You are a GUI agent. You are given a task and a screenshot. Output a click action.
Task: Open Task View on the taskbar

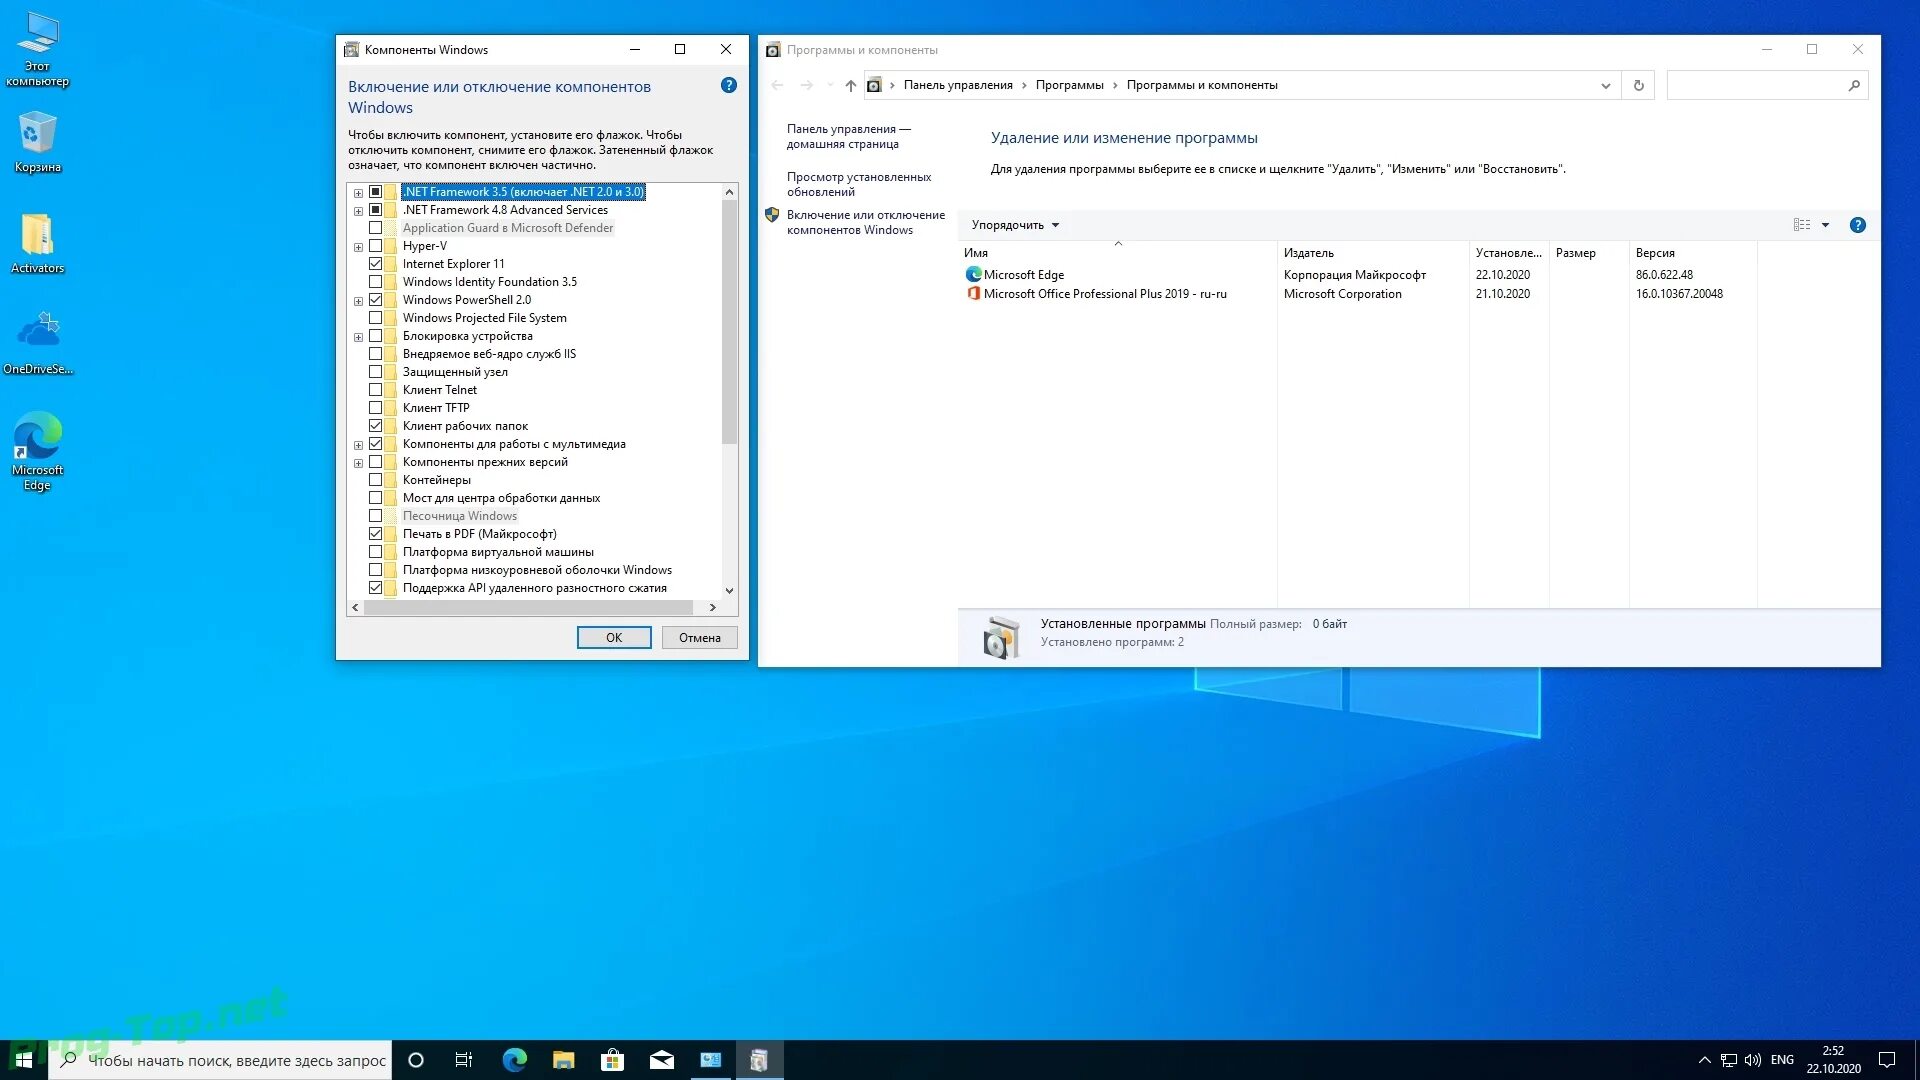(463, 1060)
